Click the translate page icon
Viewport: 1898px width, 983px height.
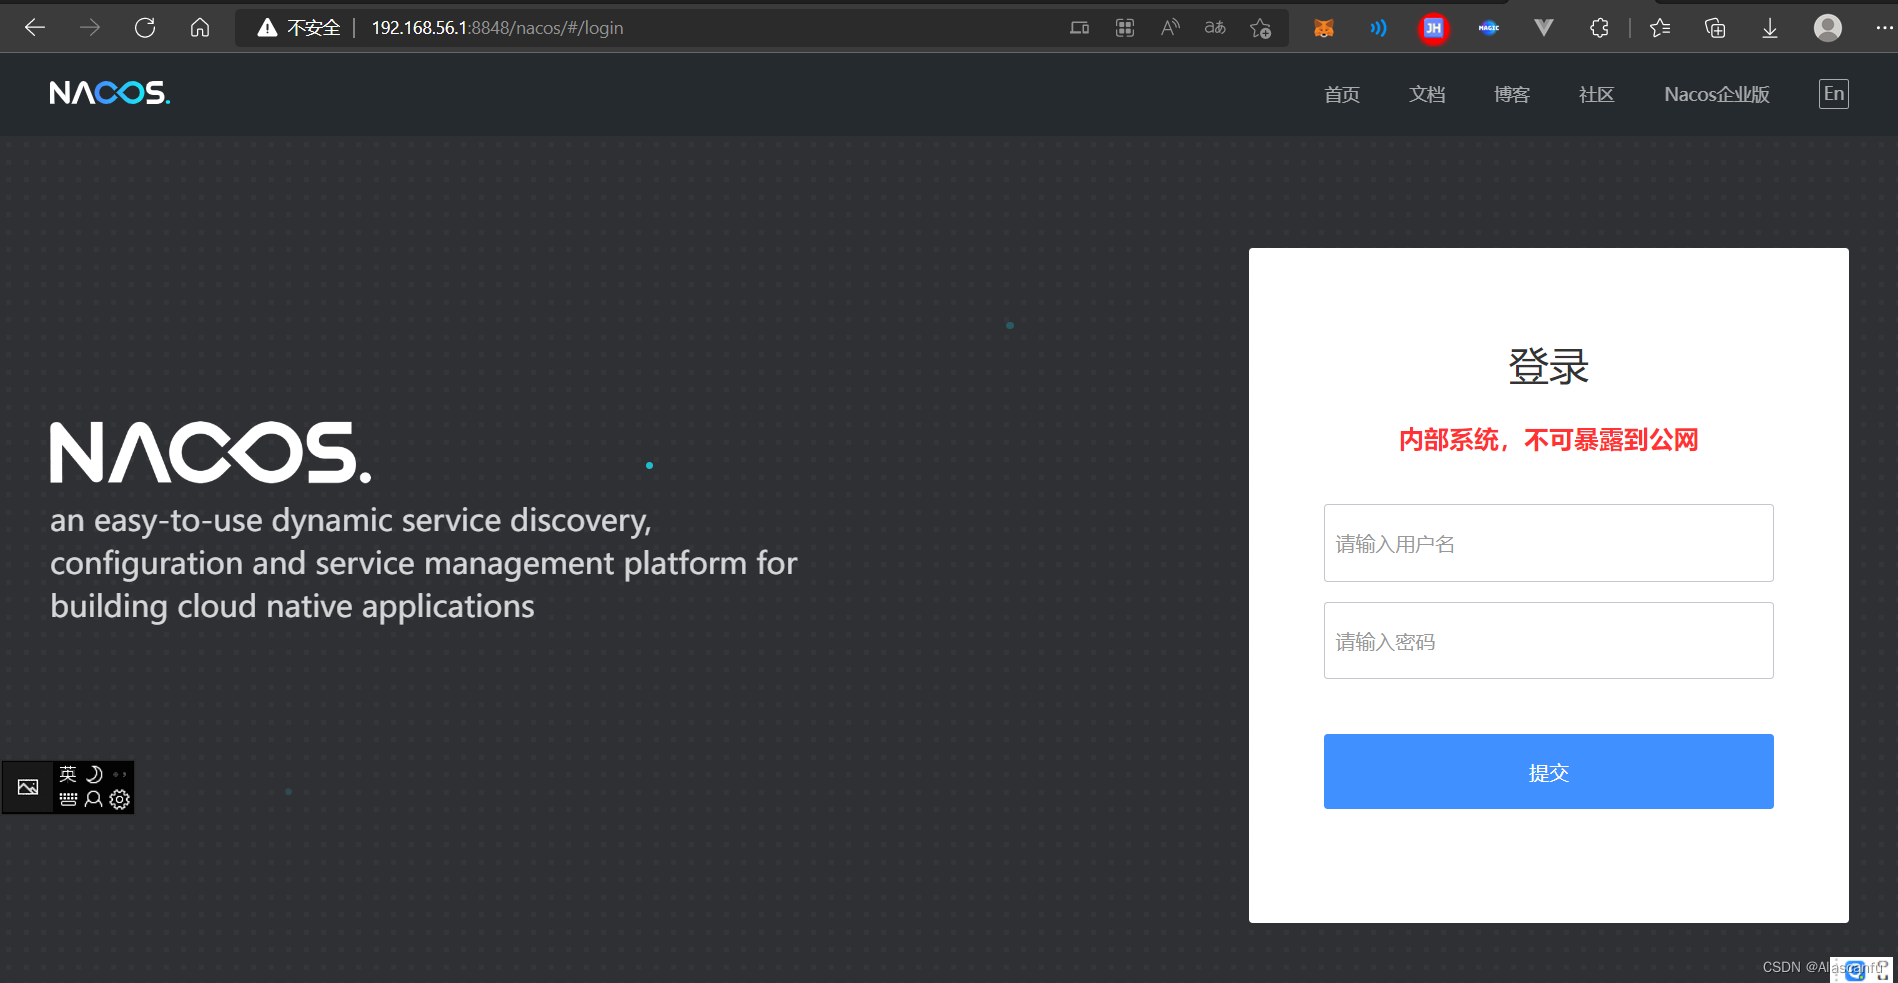(x=1215, y=28)
